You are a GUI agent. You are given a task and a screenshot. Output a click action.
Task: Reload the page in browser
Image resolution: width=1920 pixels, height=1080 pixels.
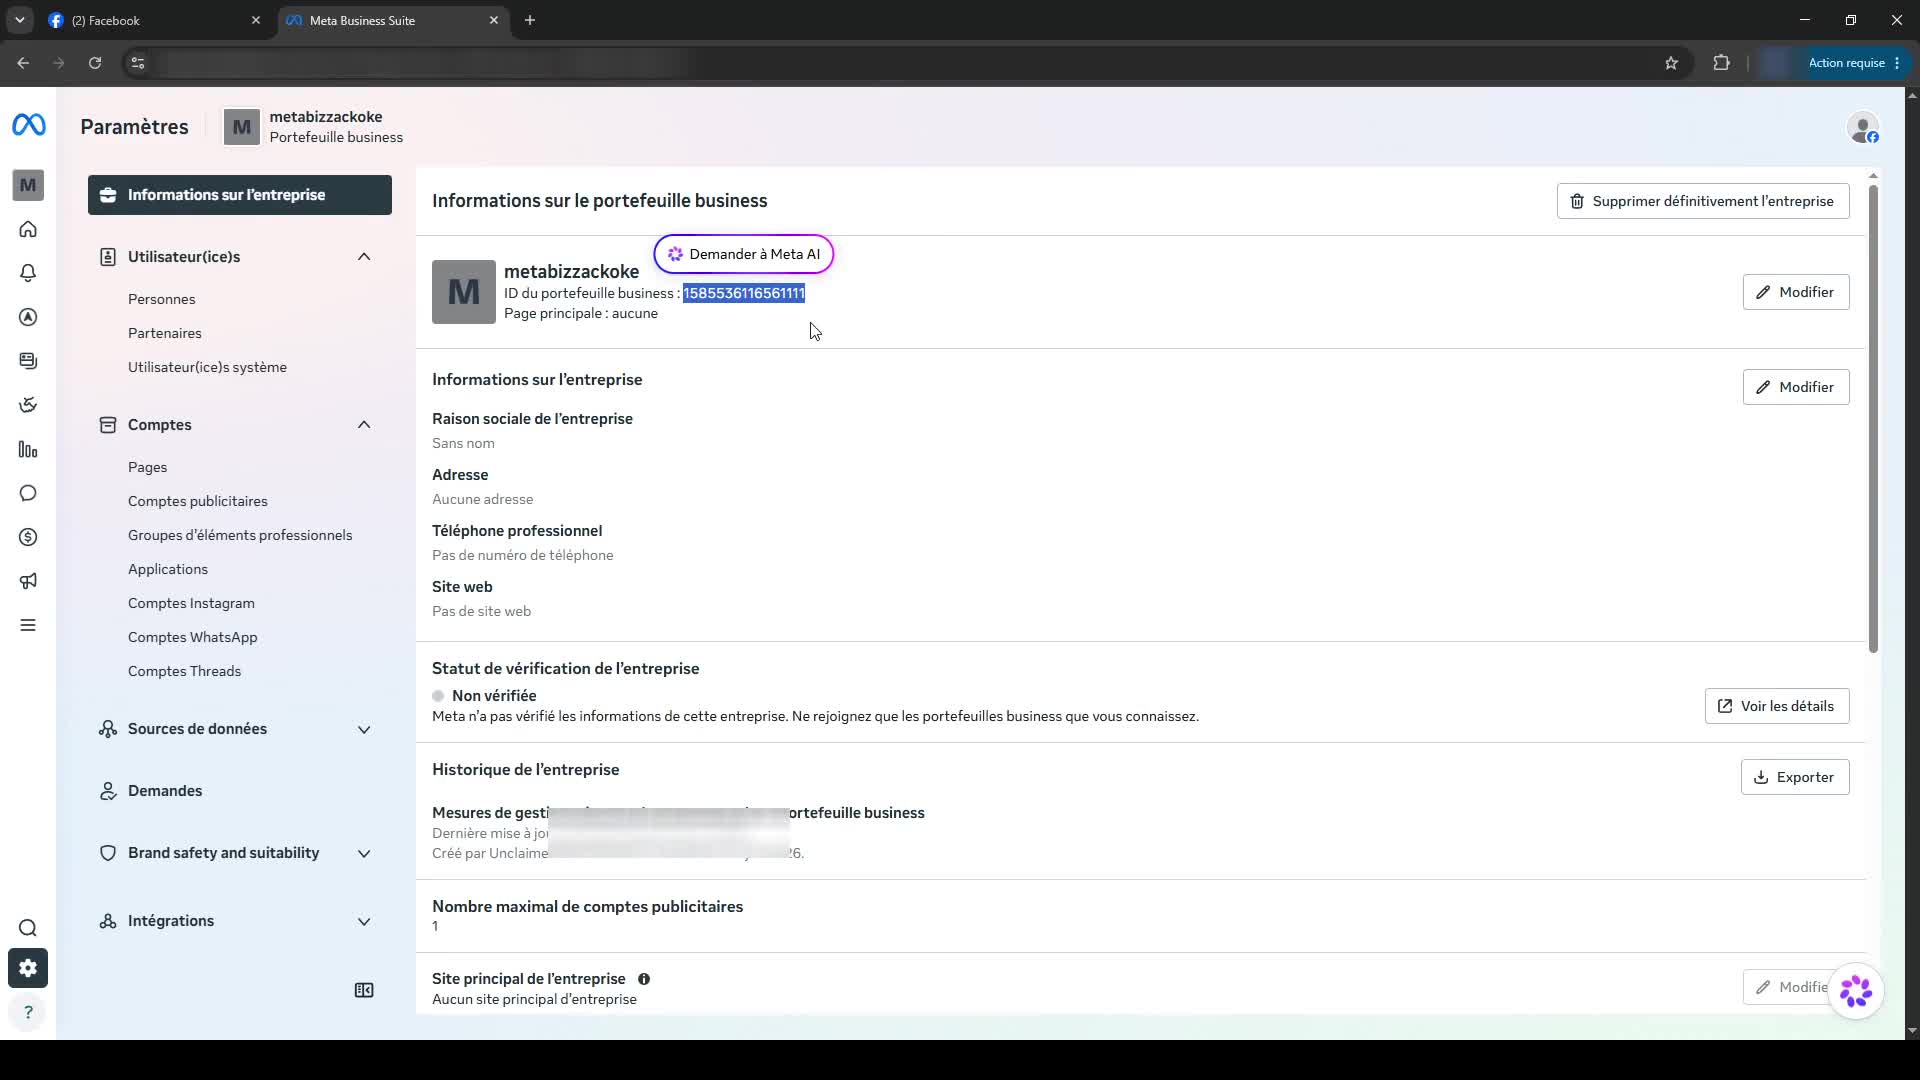click(95, 63)
